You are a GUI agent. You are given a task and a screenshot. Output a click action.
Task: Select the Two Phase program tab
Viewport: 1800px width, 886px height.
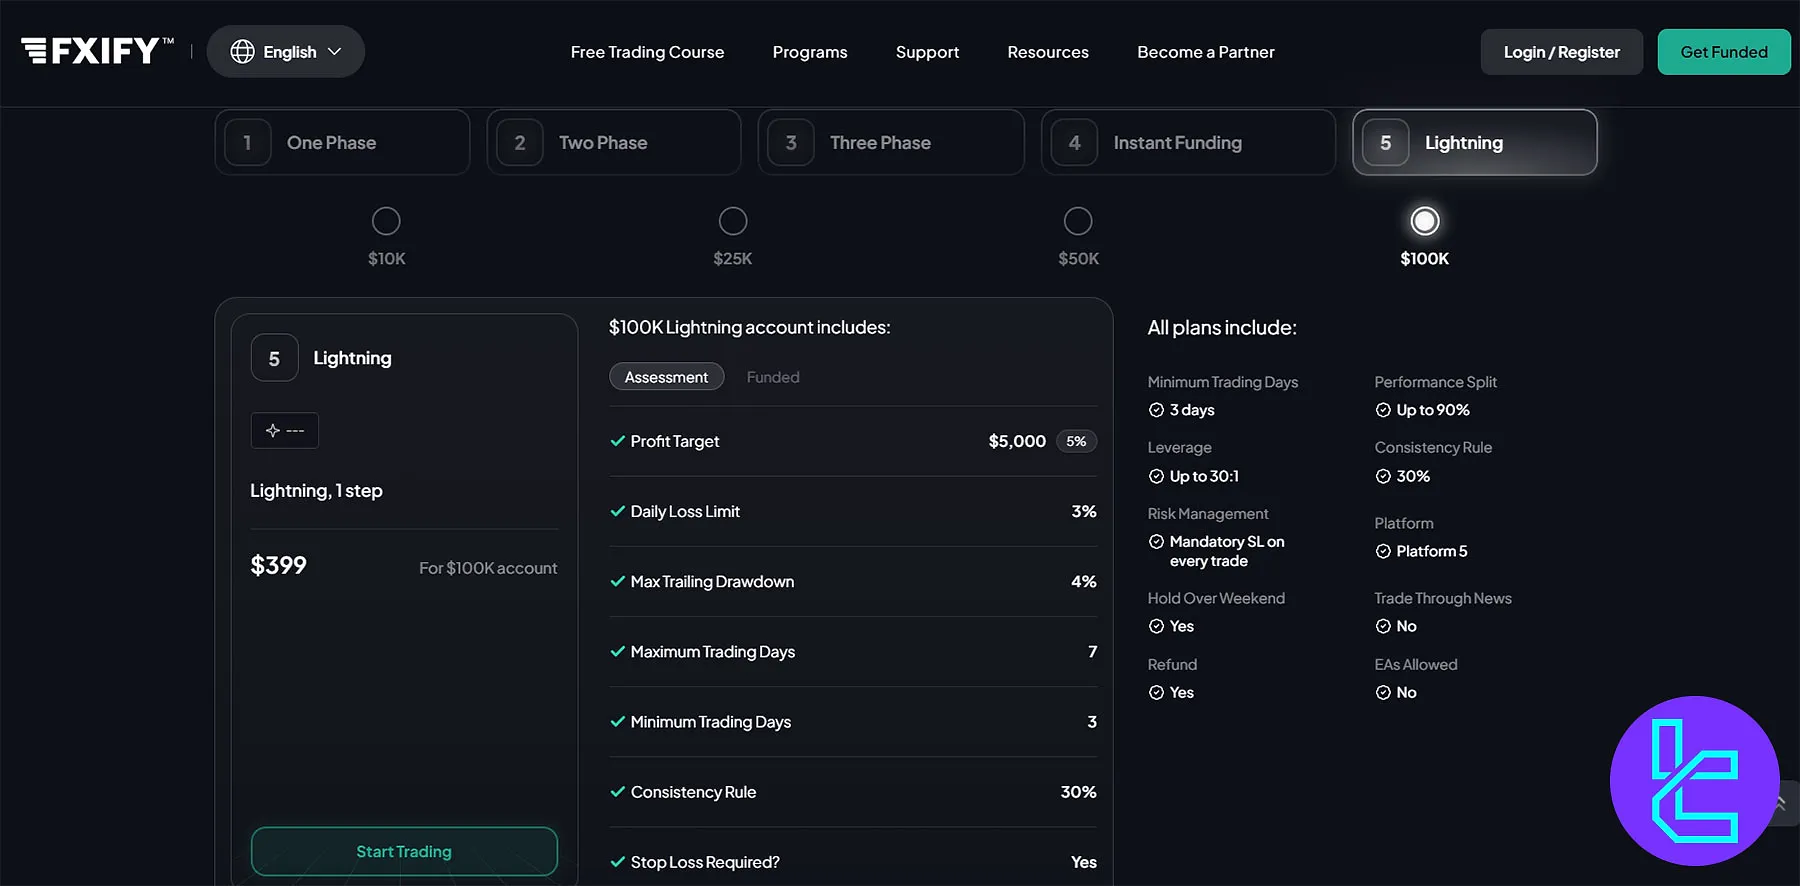click(613, 143)
